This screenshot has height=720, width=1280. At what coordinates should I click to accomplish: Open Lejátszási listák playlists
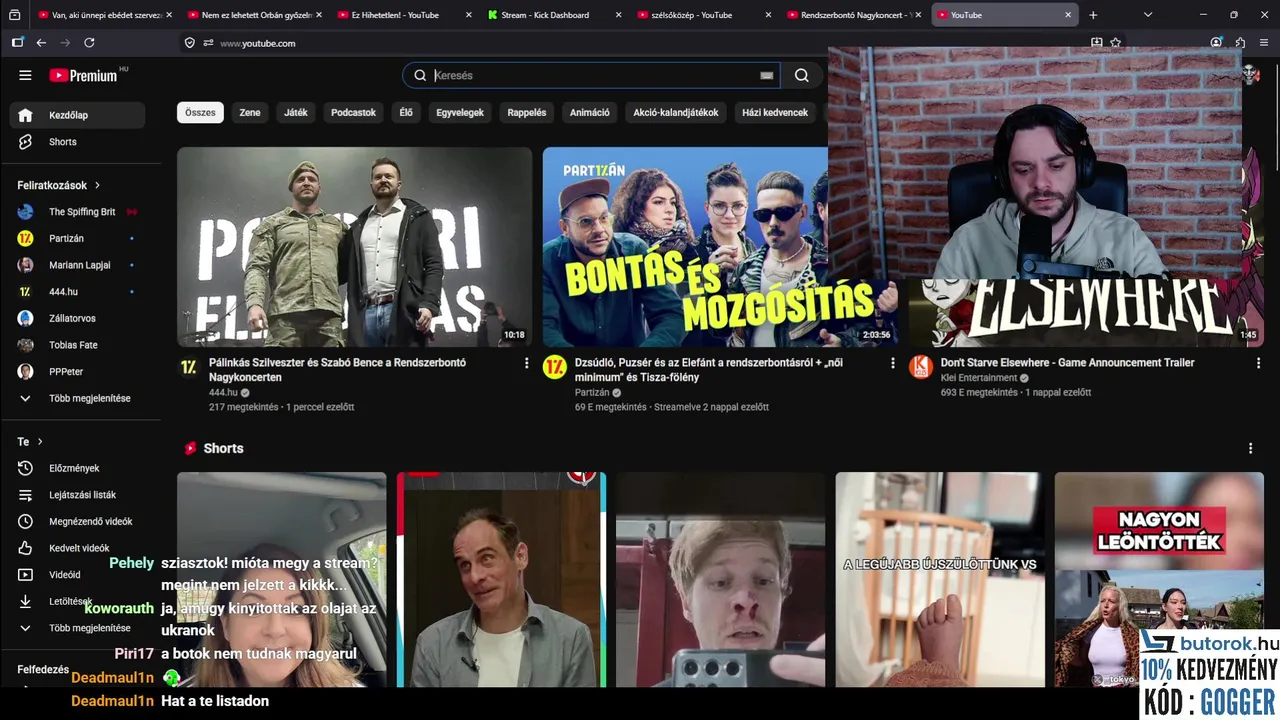tap(77, 495)
